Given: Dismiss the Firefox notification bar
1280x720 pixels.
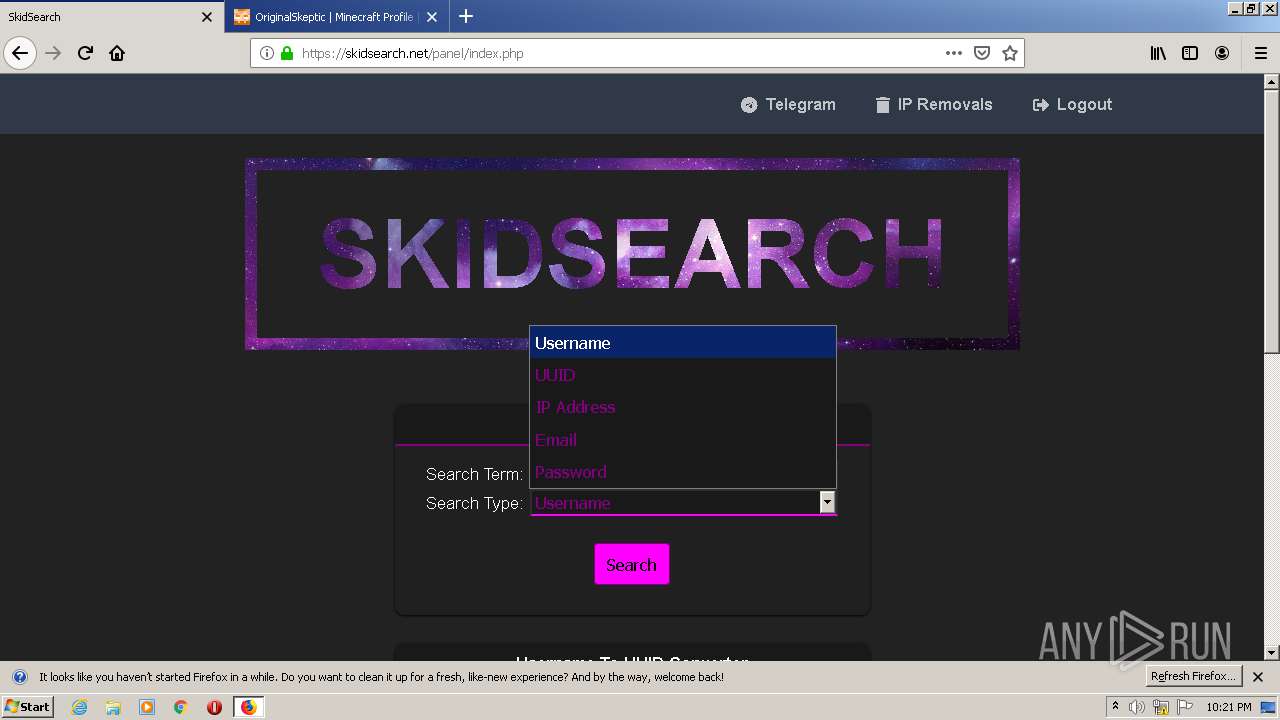Looking at the screenshot, I should click(1258, 677).
